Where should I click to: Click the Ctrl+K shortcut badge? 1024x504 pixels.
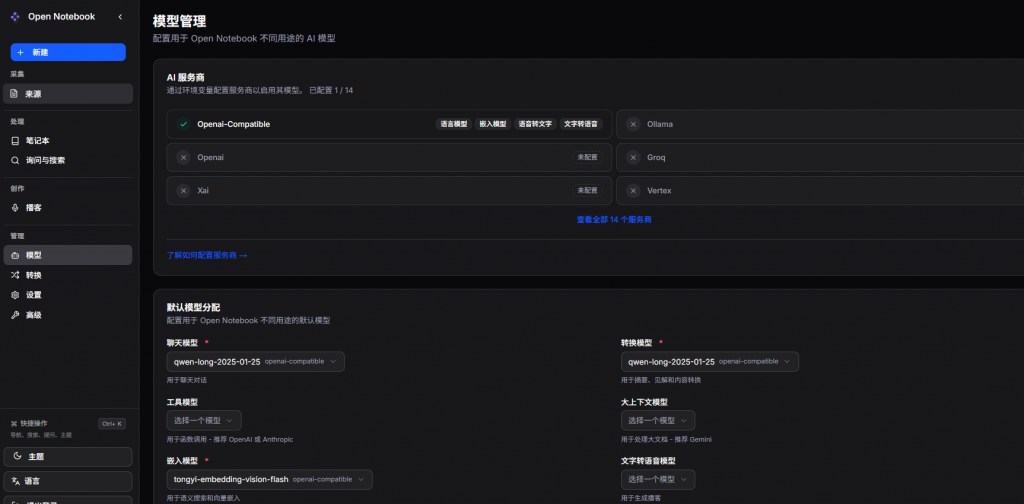[x=112, y=424]
